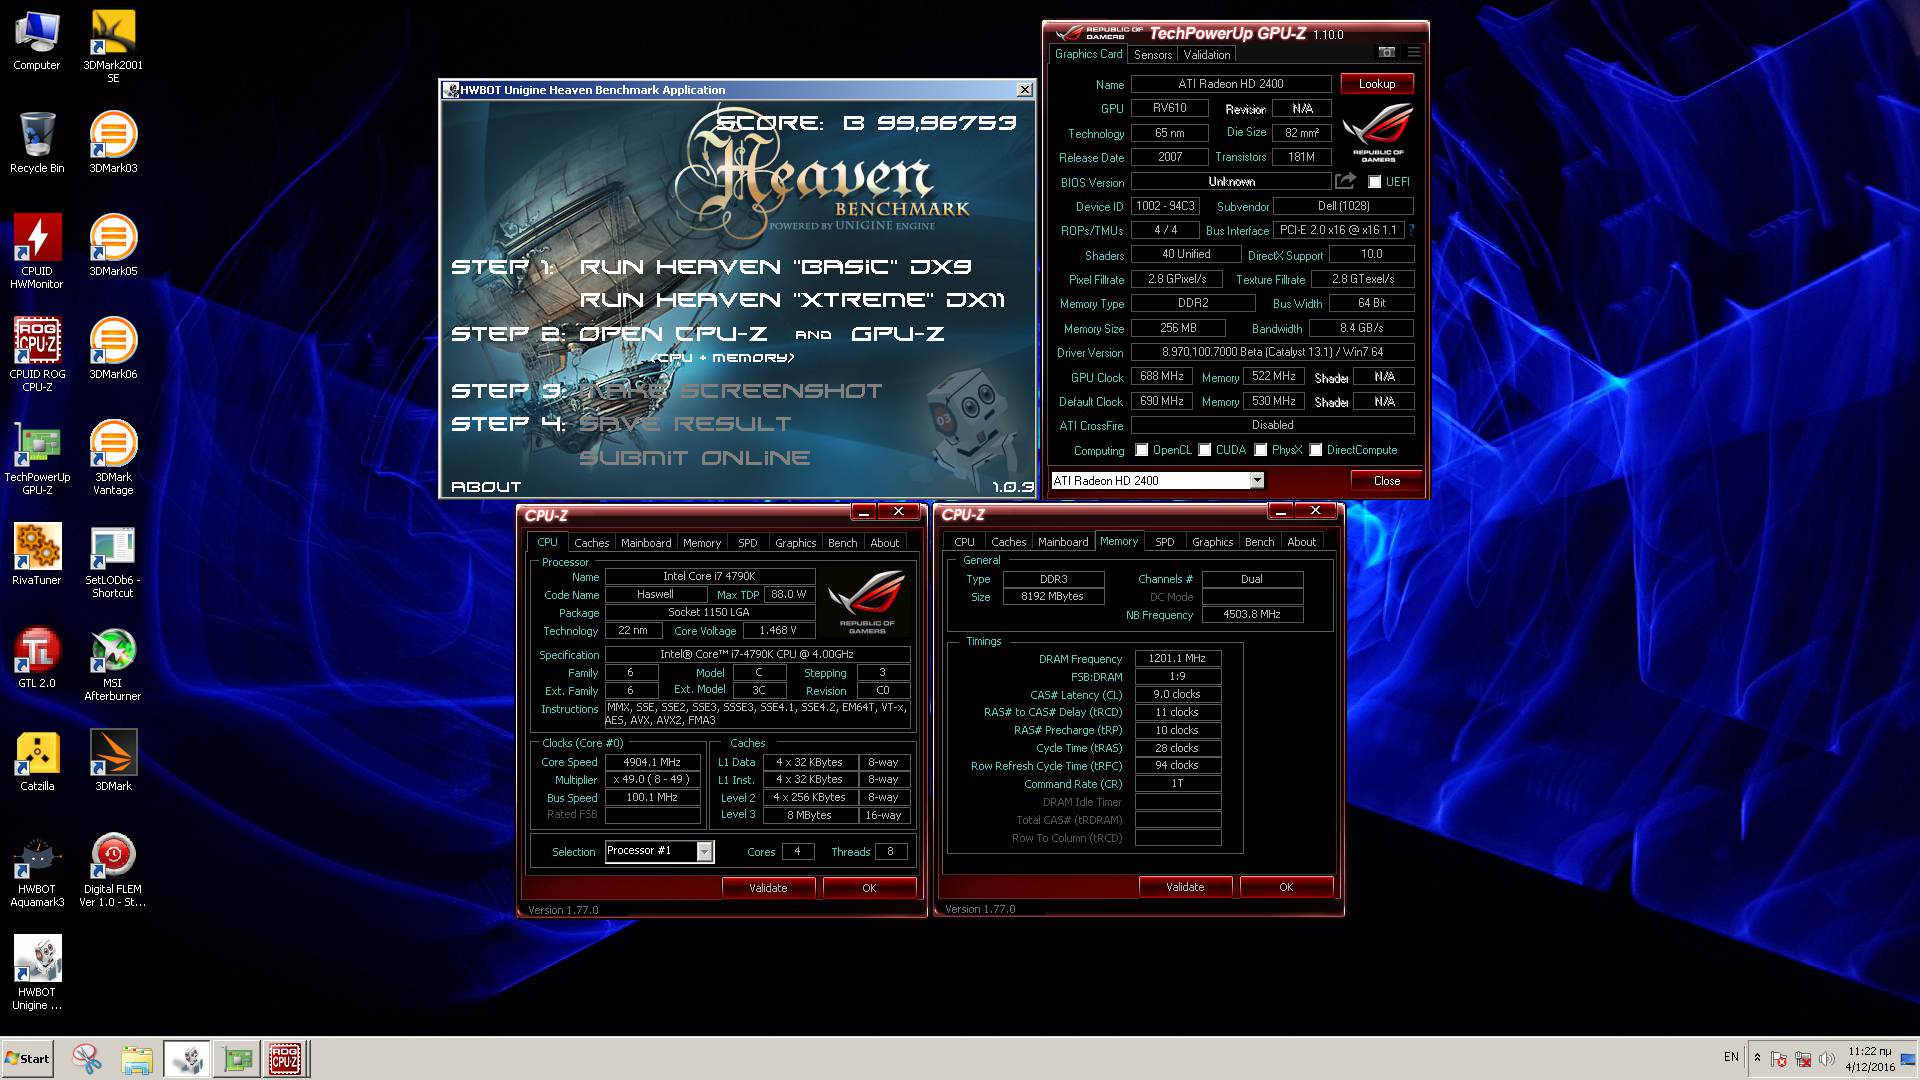Screen dimensions: 1920x1080
Task: Open About tab in right CPU-Z window
Action: [x=1301, y=542]
